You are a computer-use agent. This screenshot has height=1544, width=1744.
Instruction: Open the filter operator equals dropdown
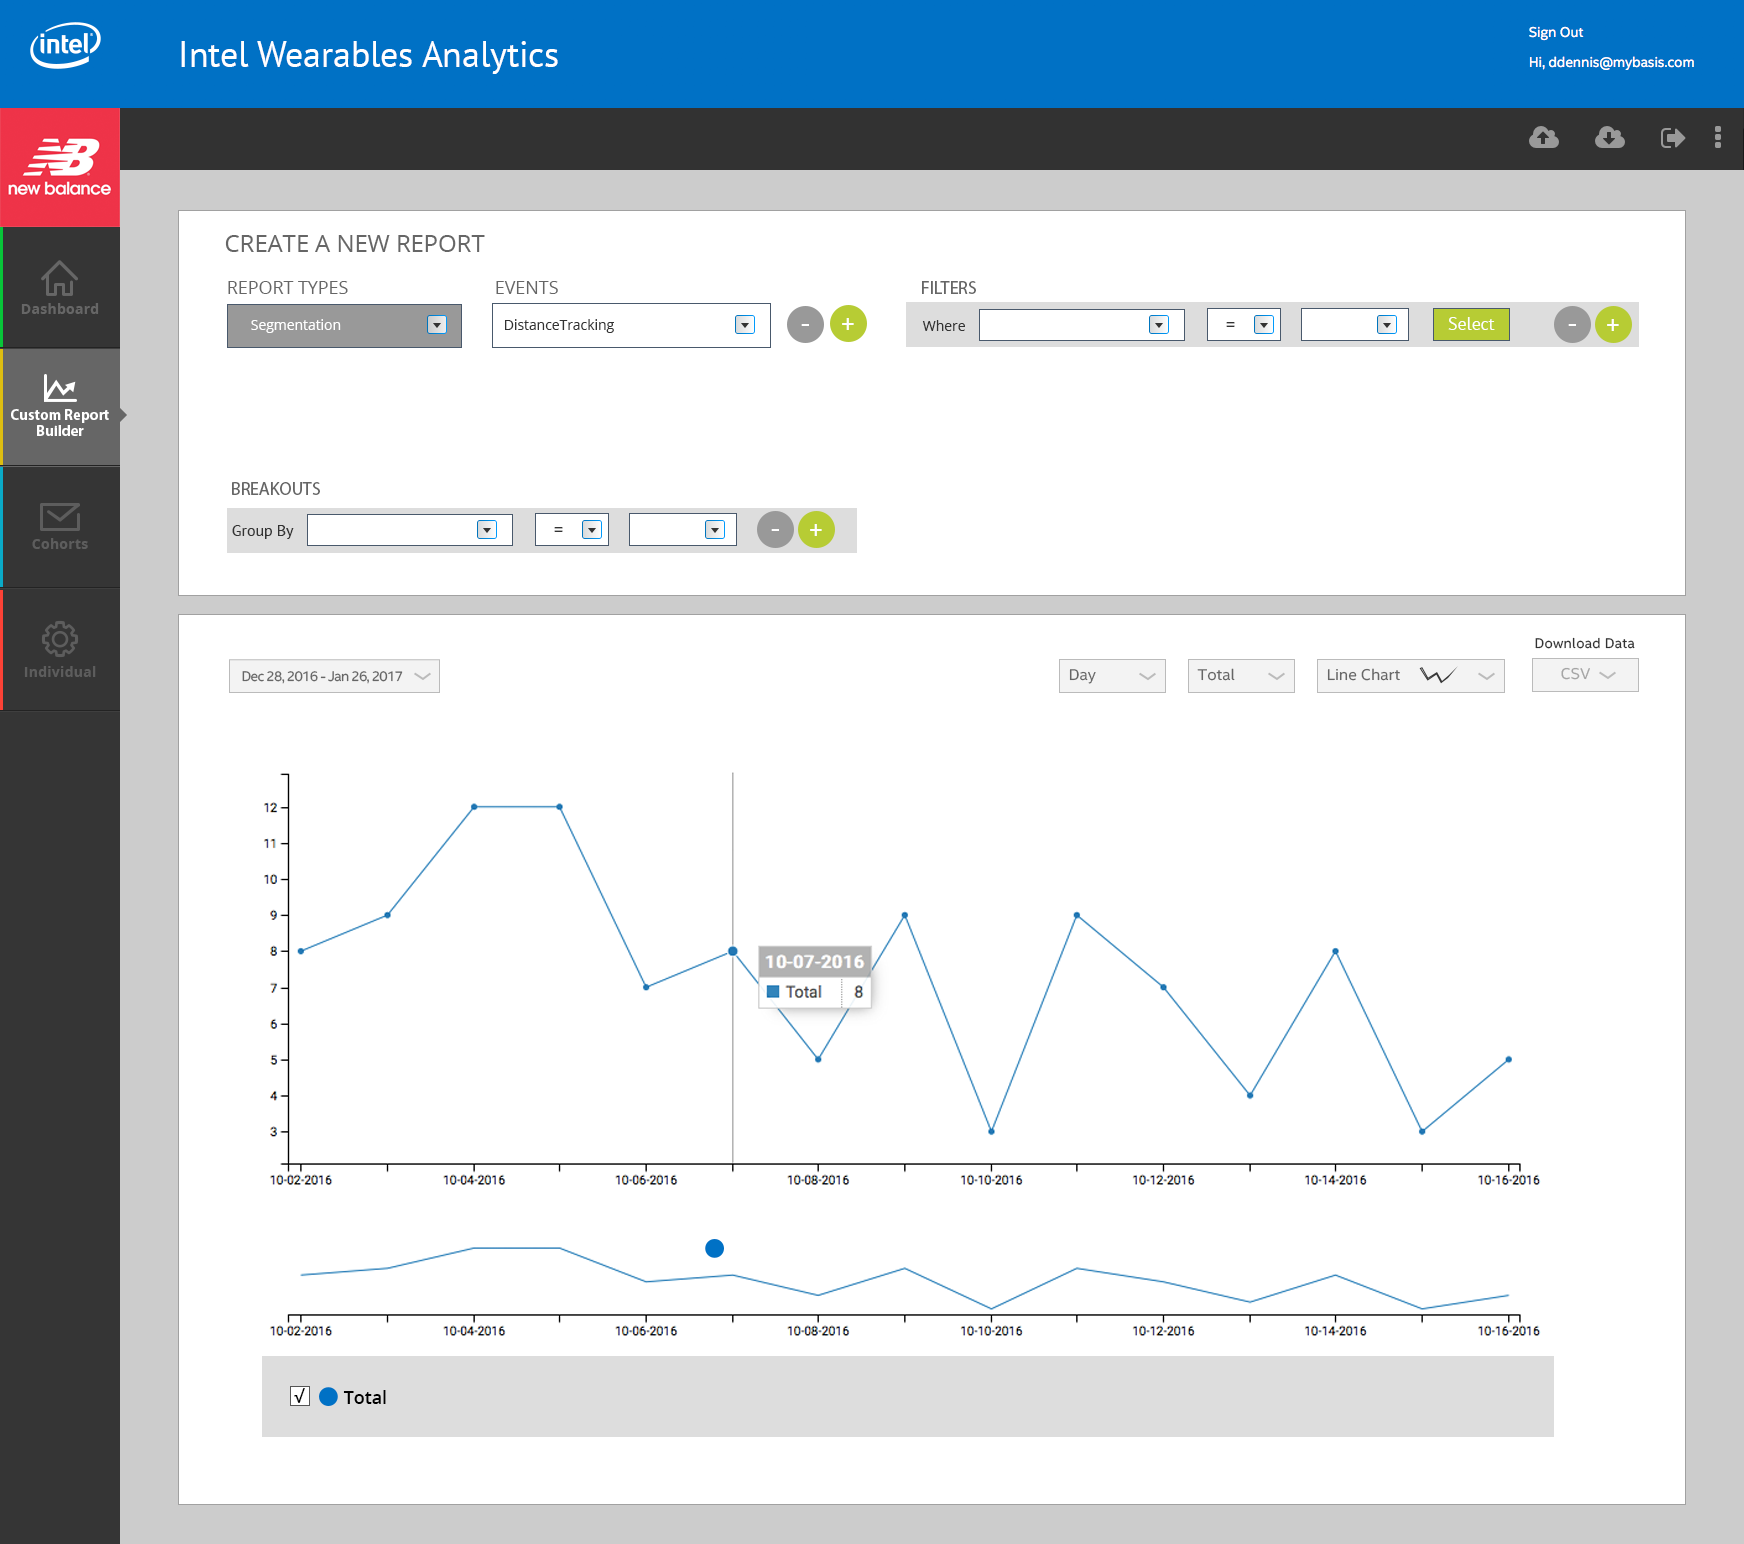pos(1244,325)
